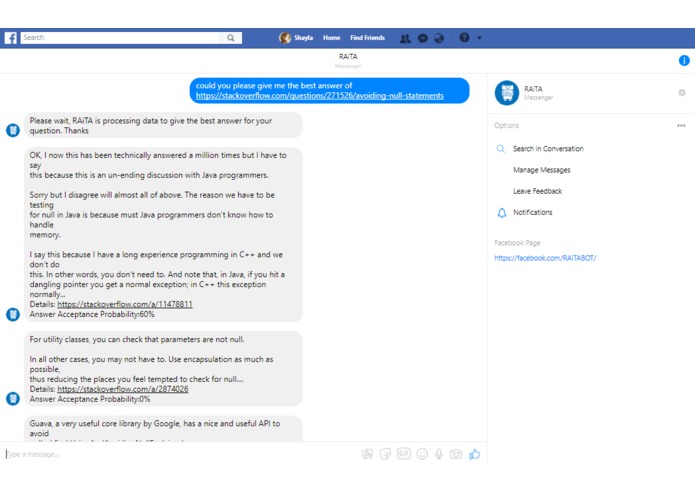Click the camera icon in composer

coord(456,454)
